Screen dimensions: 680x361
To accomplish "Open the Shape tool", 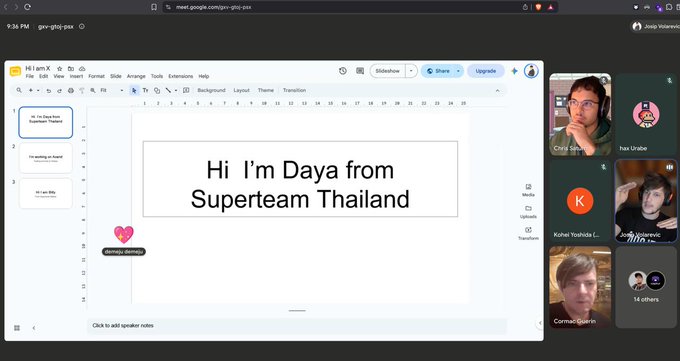I will [157, 90].
